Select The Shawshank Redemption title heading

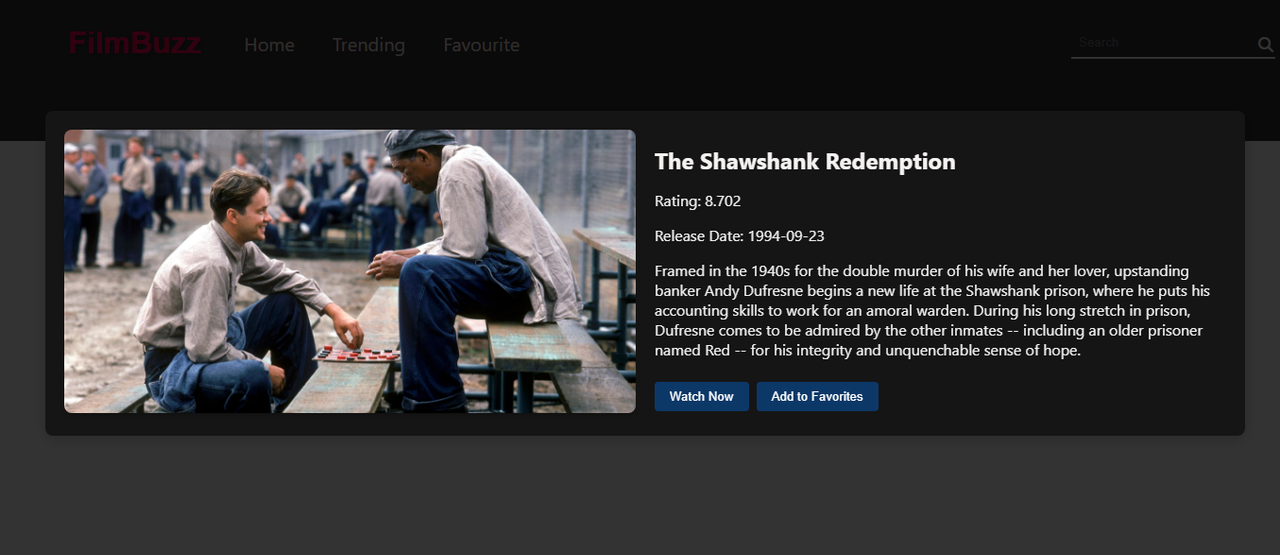click(x=805, y=162)
